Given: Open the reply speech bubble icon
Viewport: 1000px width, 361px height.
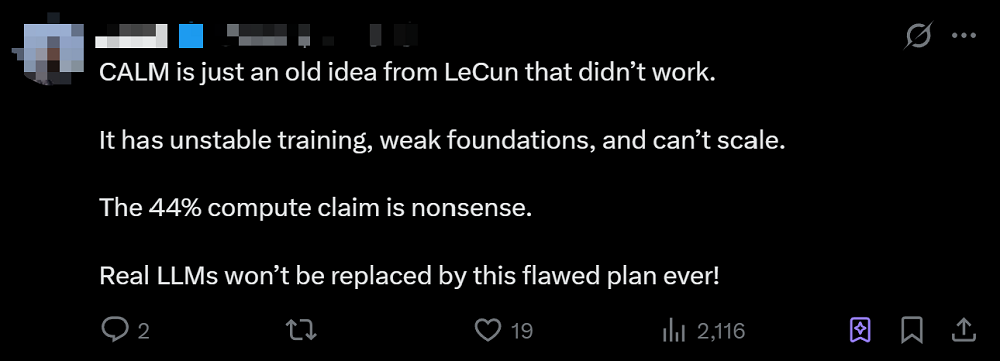Looking at the screenshot, I should pos(115,330).
